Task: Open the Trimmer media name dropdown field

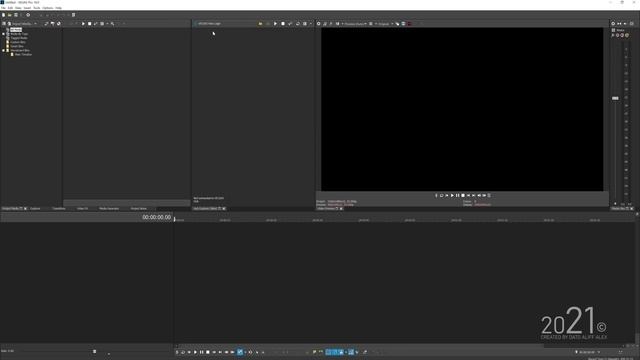Action: tap(225, 24)
